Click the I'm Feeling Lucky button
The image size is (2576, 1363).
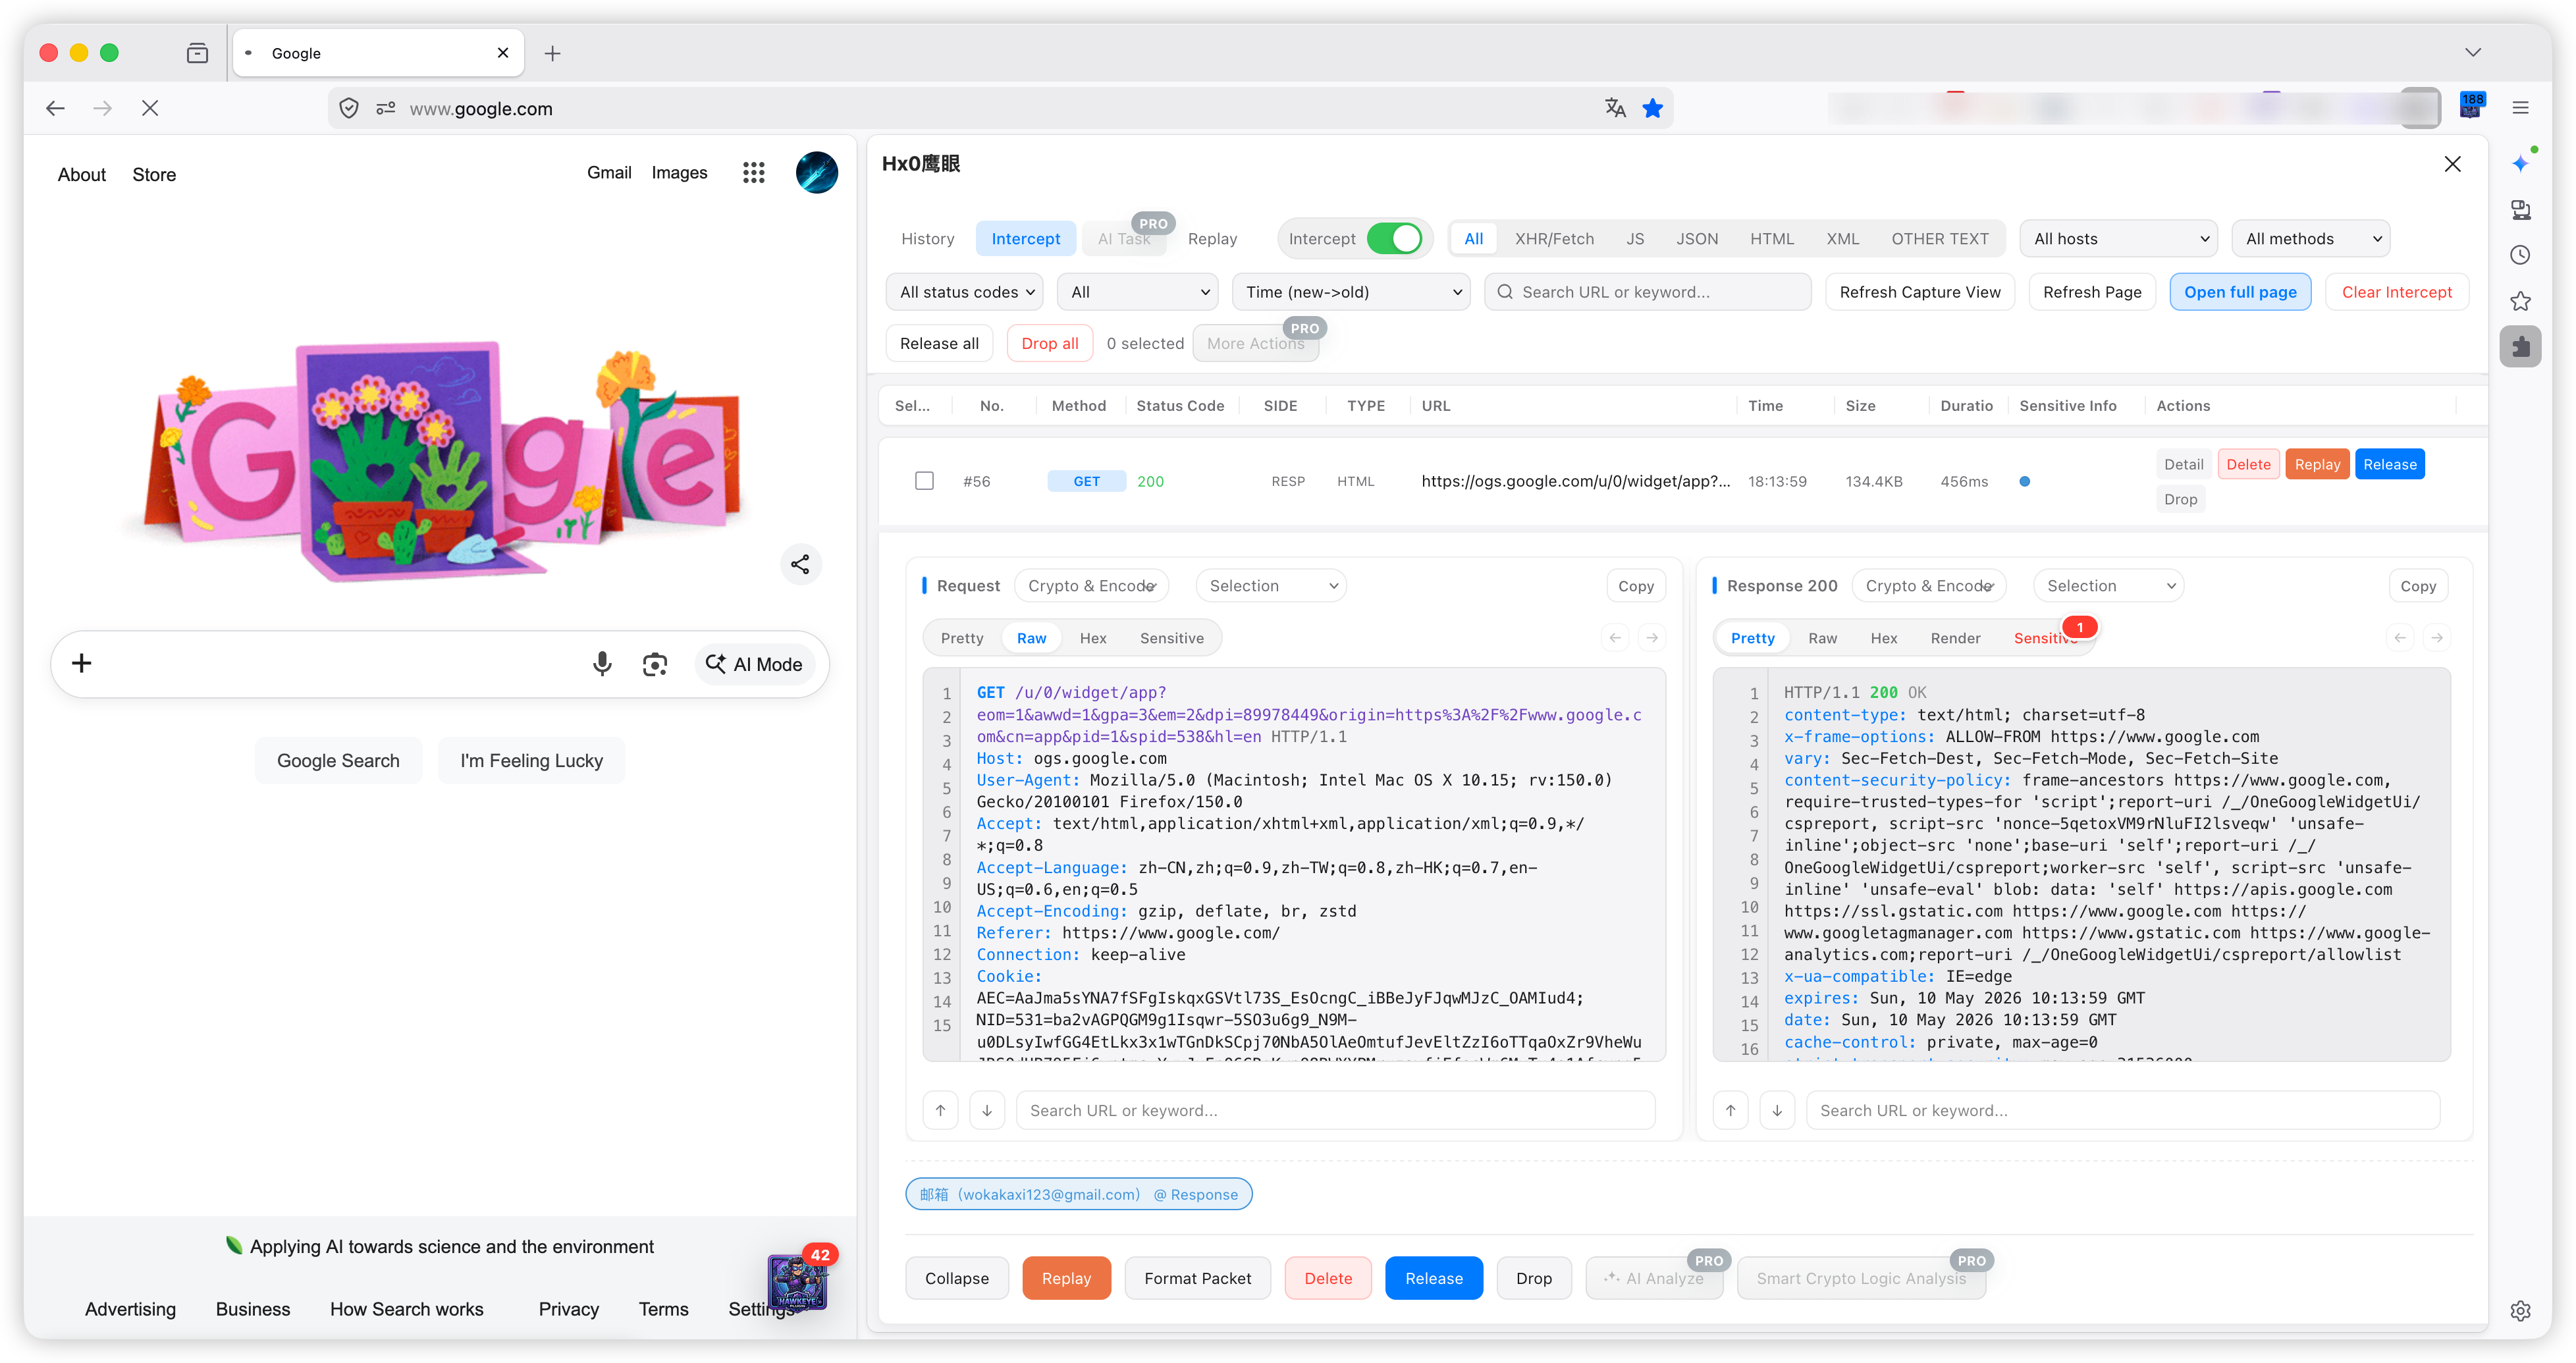click(531, 760)
